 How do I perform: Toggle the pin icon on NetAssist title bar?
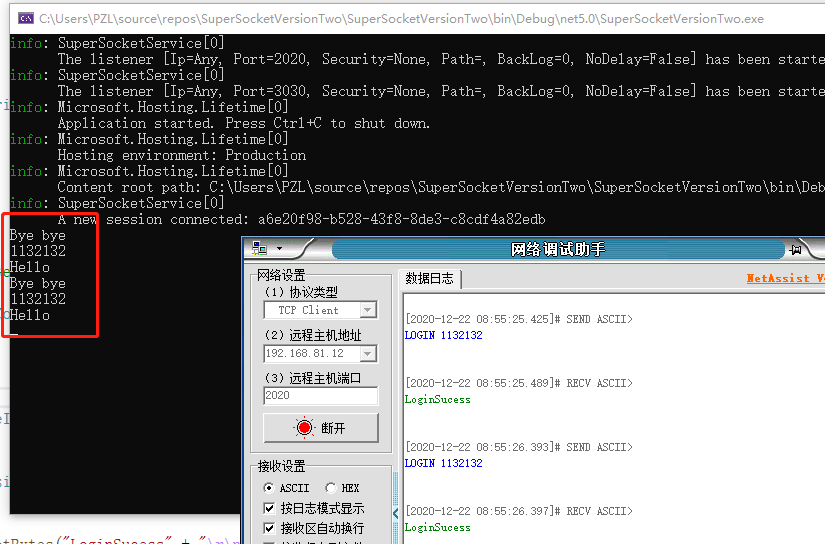tap(796, 249)
